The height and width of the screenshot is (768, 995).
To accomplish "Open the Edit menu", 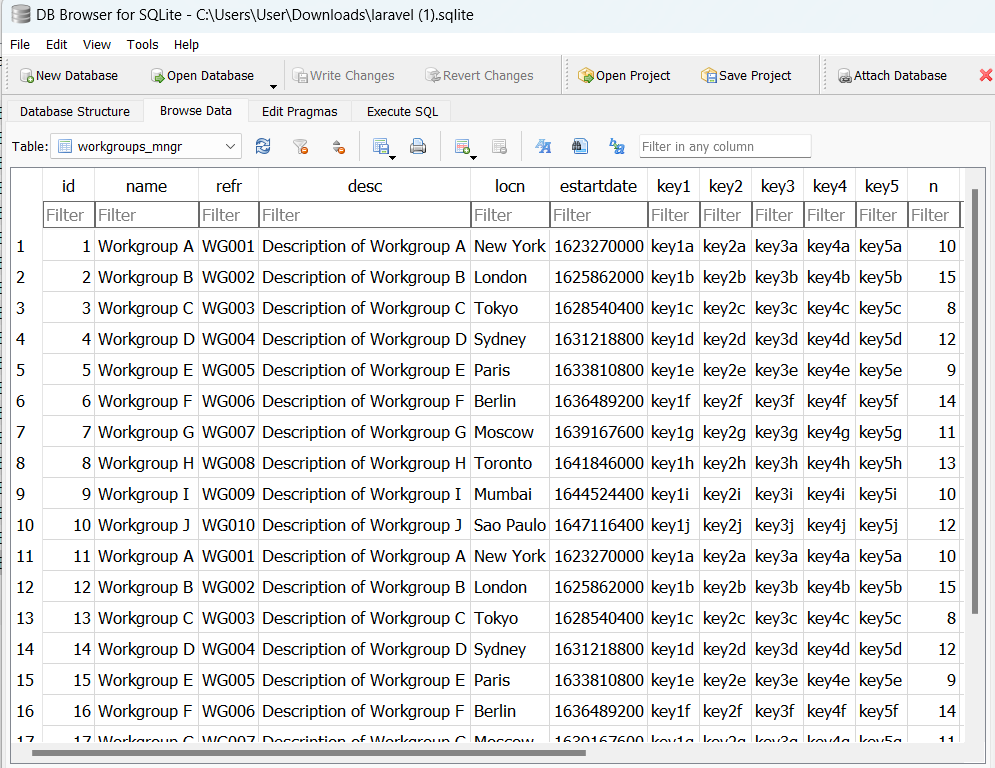I will pos(56,44).
